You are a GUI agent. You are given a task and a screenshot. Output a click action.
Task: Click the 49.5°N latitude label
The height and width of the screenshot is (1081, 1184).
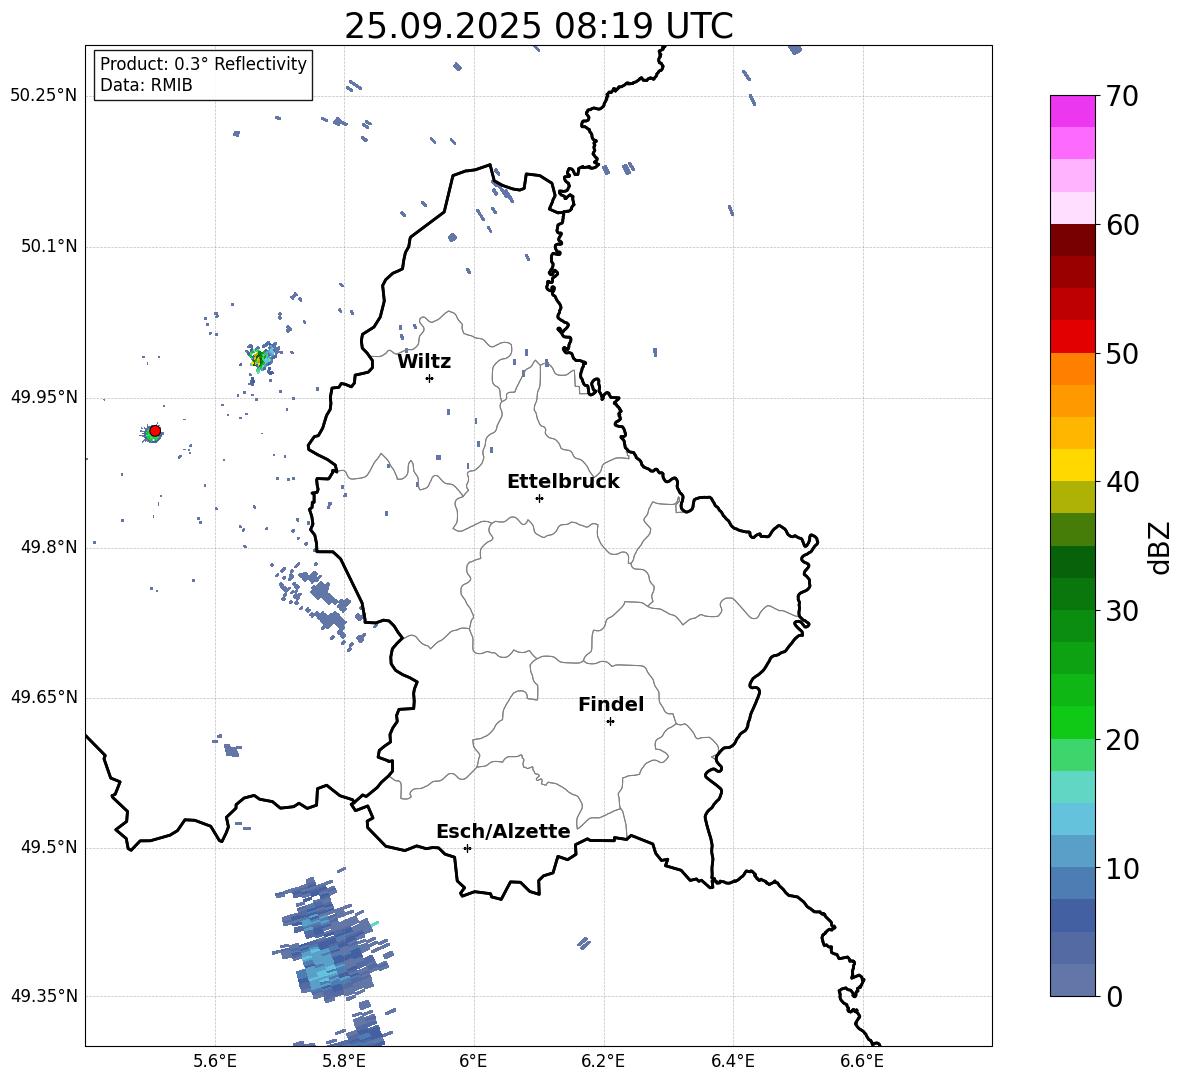(x=49, y=848)
